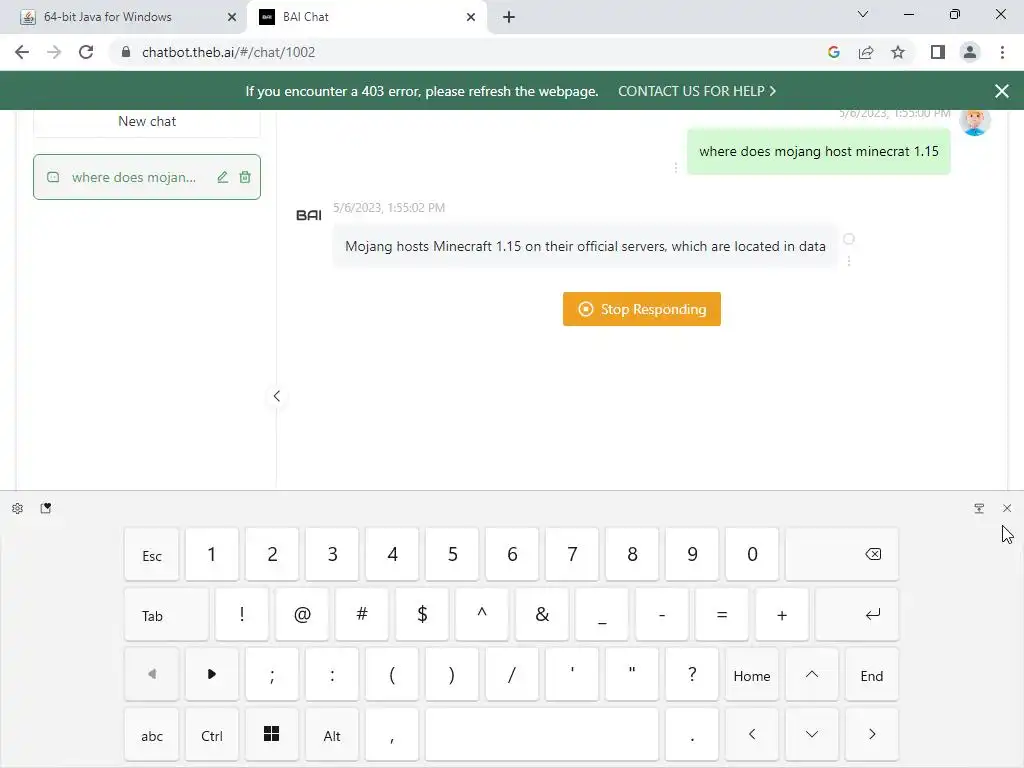The image size is (1024, 768).
Task: Delete the 'where does mojan...' chat
Action: [245, 177]
